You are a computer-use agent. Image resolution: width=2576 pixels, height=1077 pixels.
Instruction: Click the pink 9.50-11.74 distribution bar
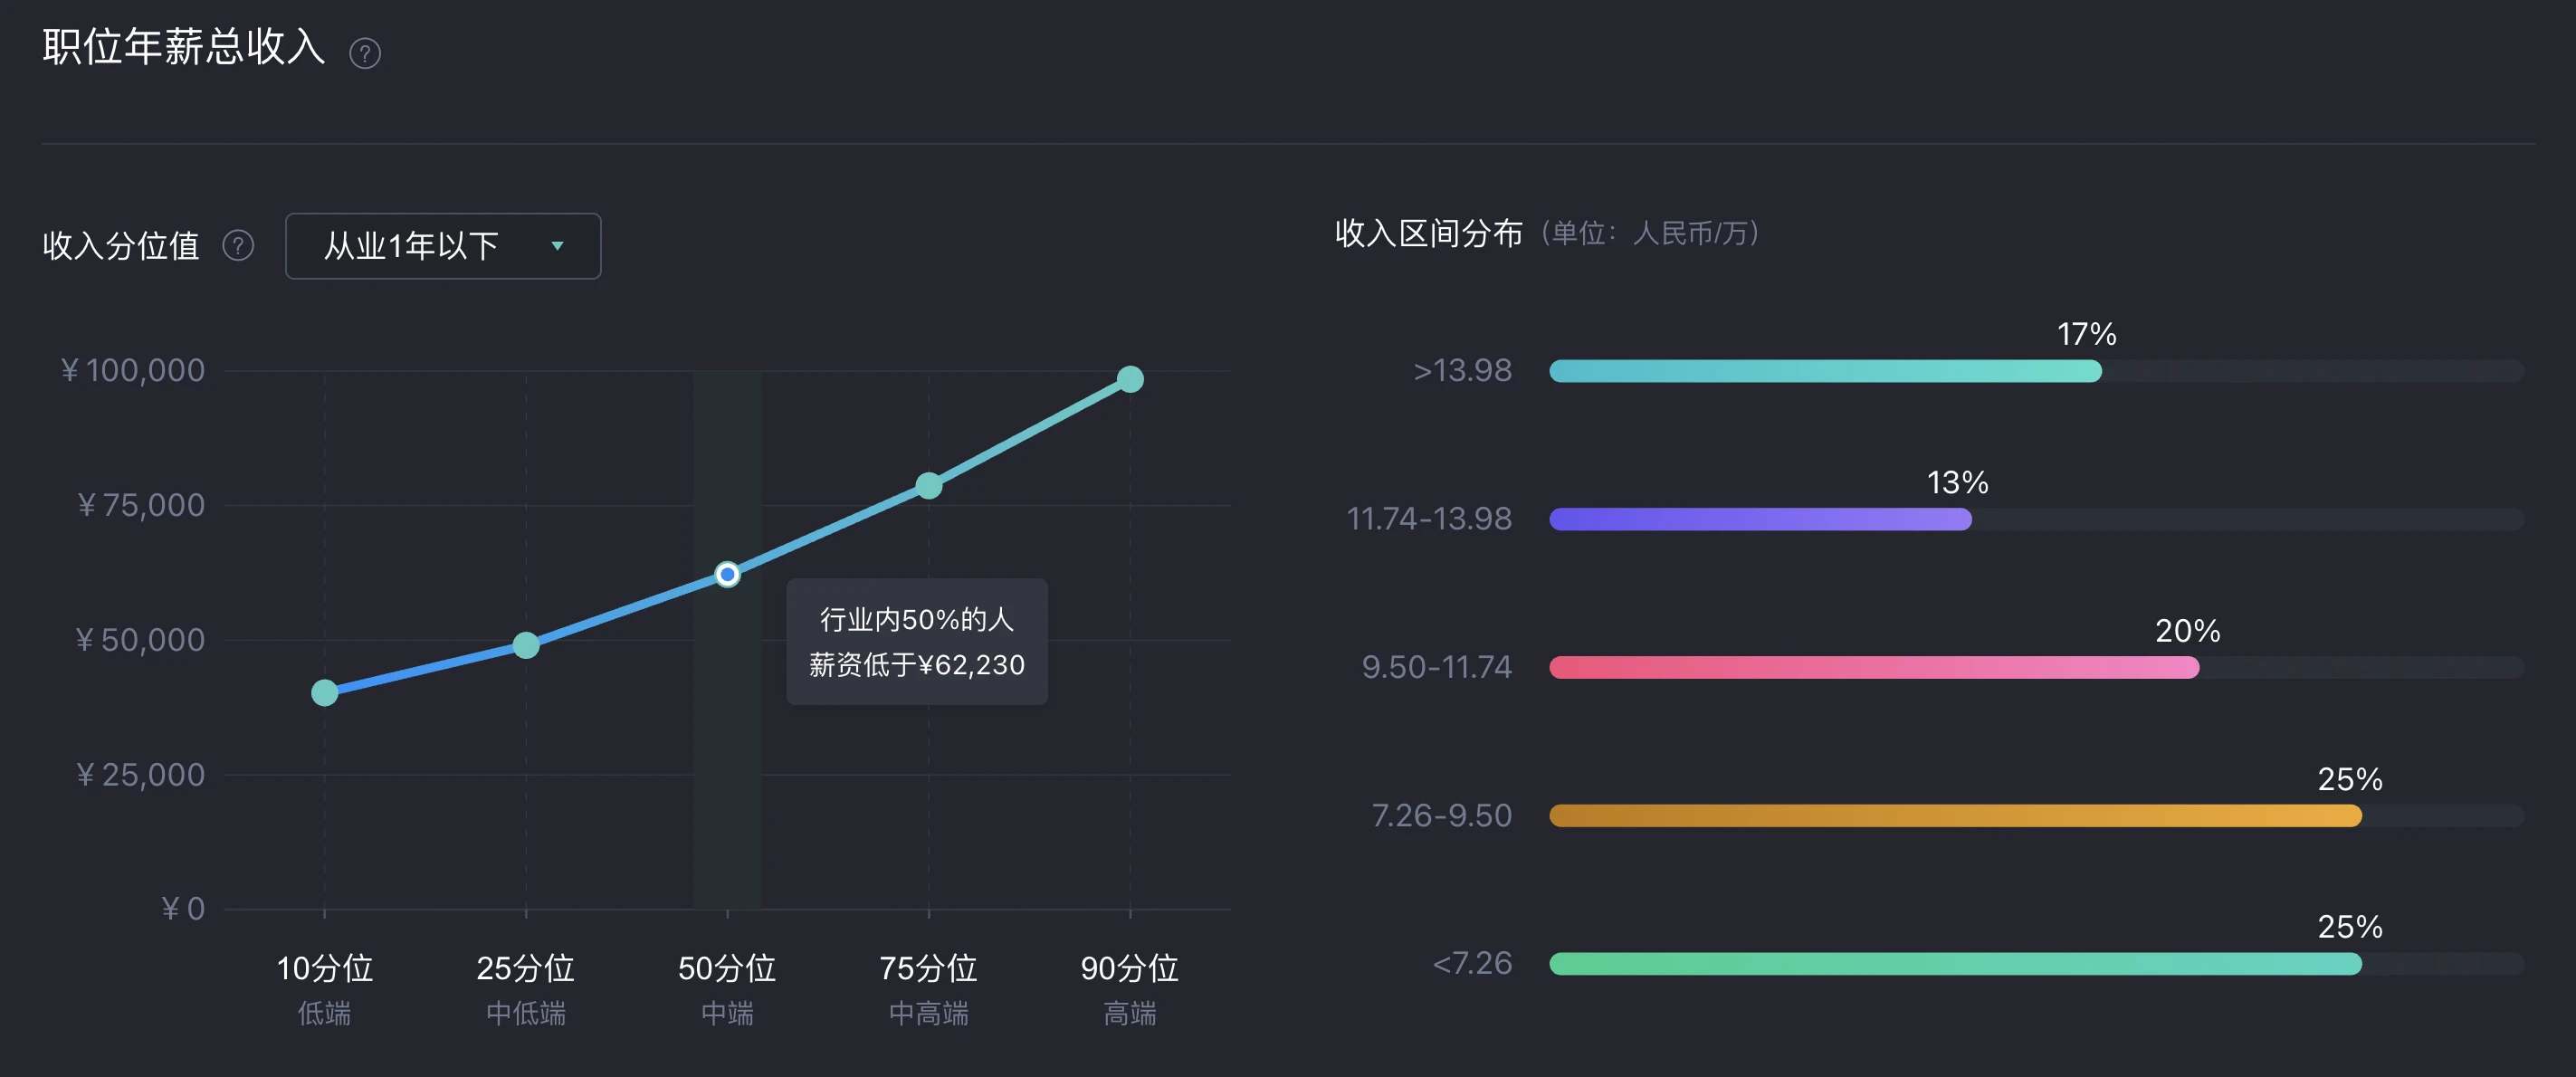pyautogui.click(x=1874, y=667)
